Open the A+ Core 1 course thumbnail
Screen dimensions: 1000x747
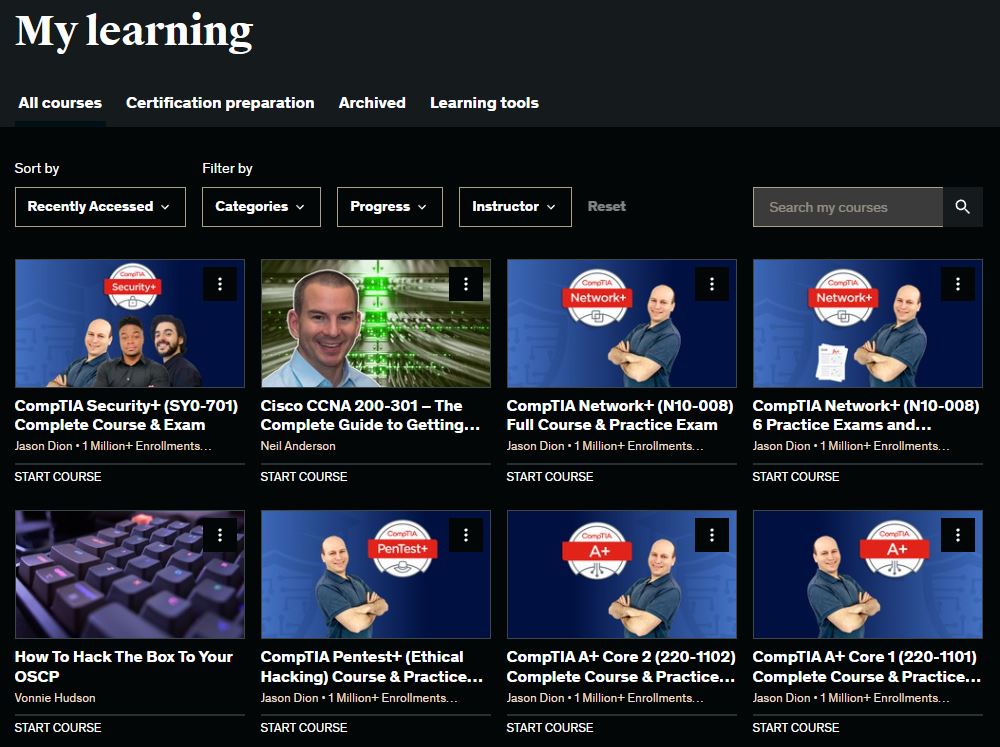868,574
